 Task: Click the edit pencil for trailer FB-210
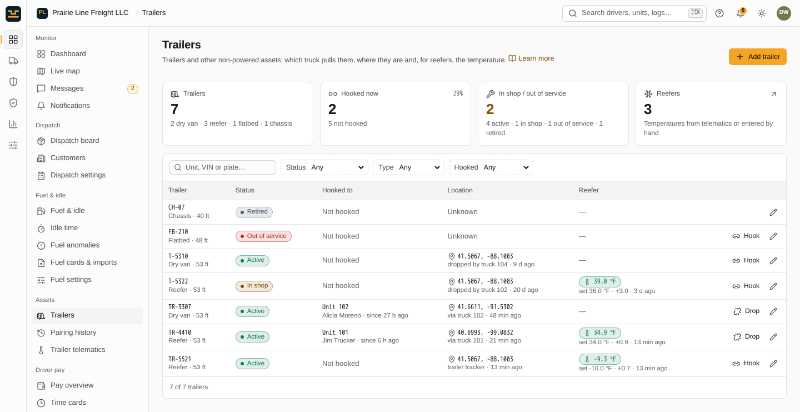click(x=773, y=236)
